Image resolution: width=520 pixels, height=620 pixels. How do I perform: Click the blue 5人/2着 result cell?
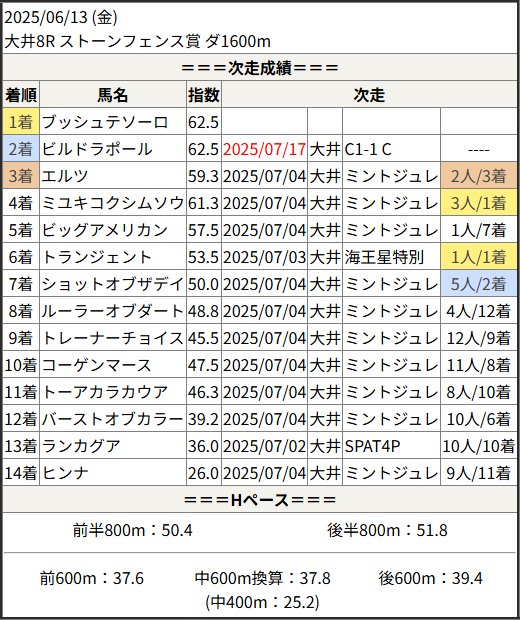pyautogui.click(x=478, y=284)
